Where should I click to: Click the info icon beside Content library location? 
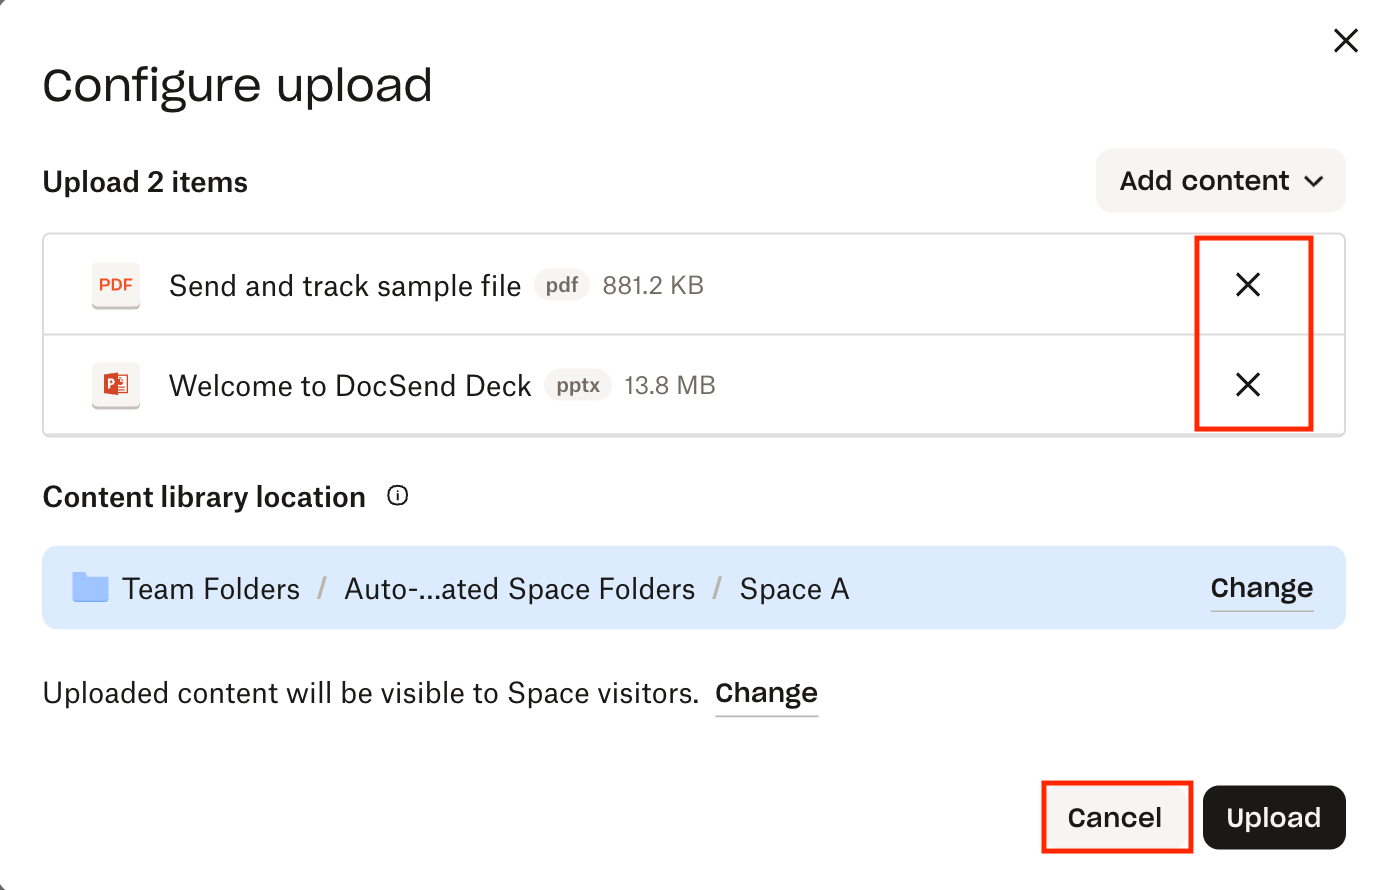[x=398, y=496]
